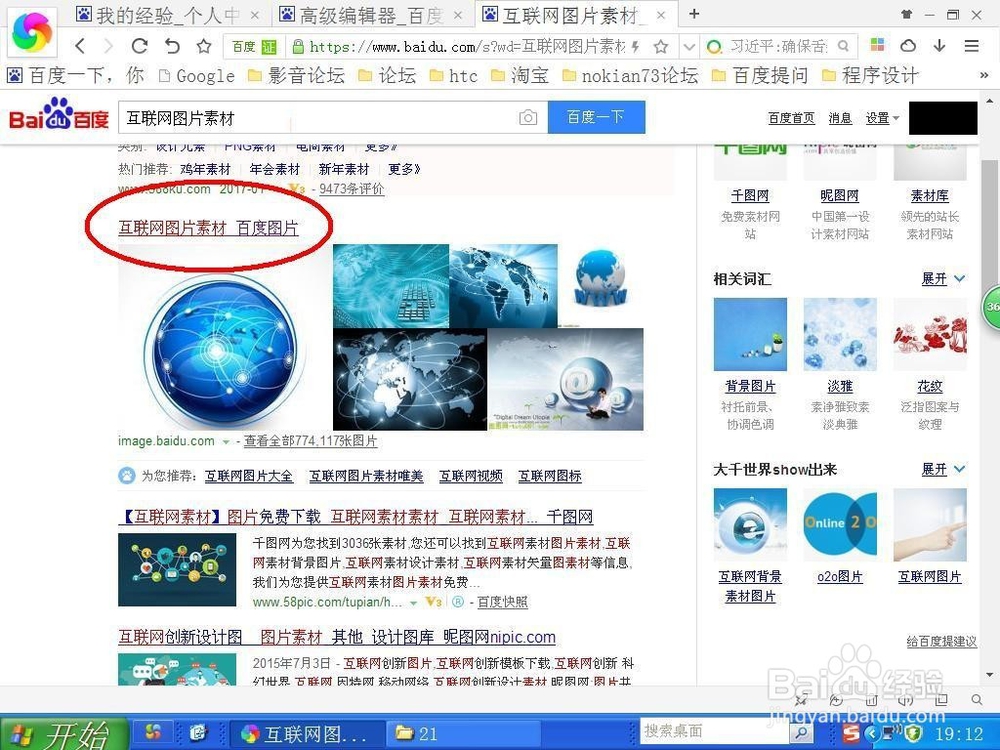Click the 更多» link after 新年素材
This screenshot has height=750, width=1000.
(404, 170)
